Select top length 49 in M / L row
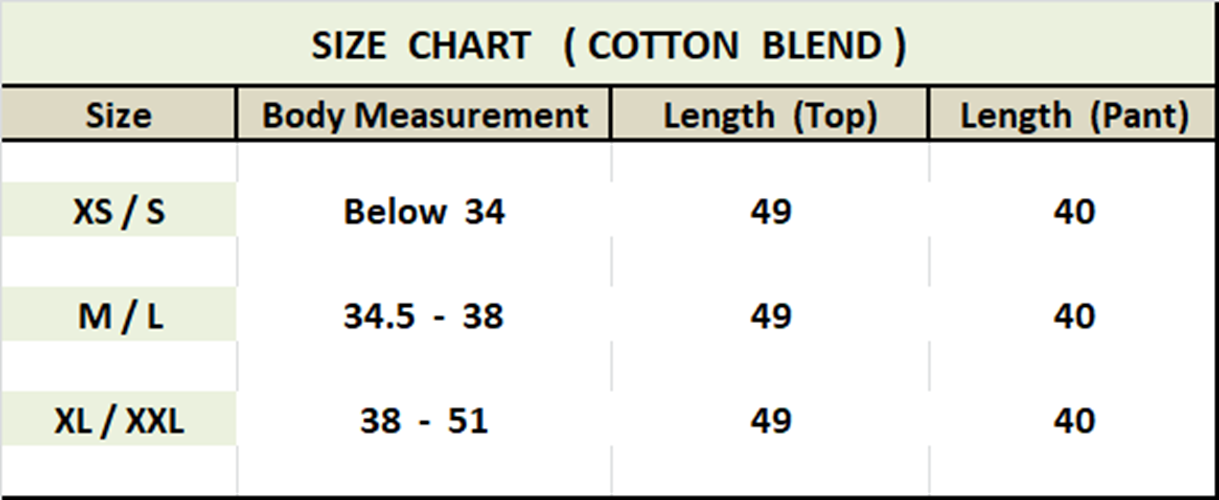 [770, 315]
